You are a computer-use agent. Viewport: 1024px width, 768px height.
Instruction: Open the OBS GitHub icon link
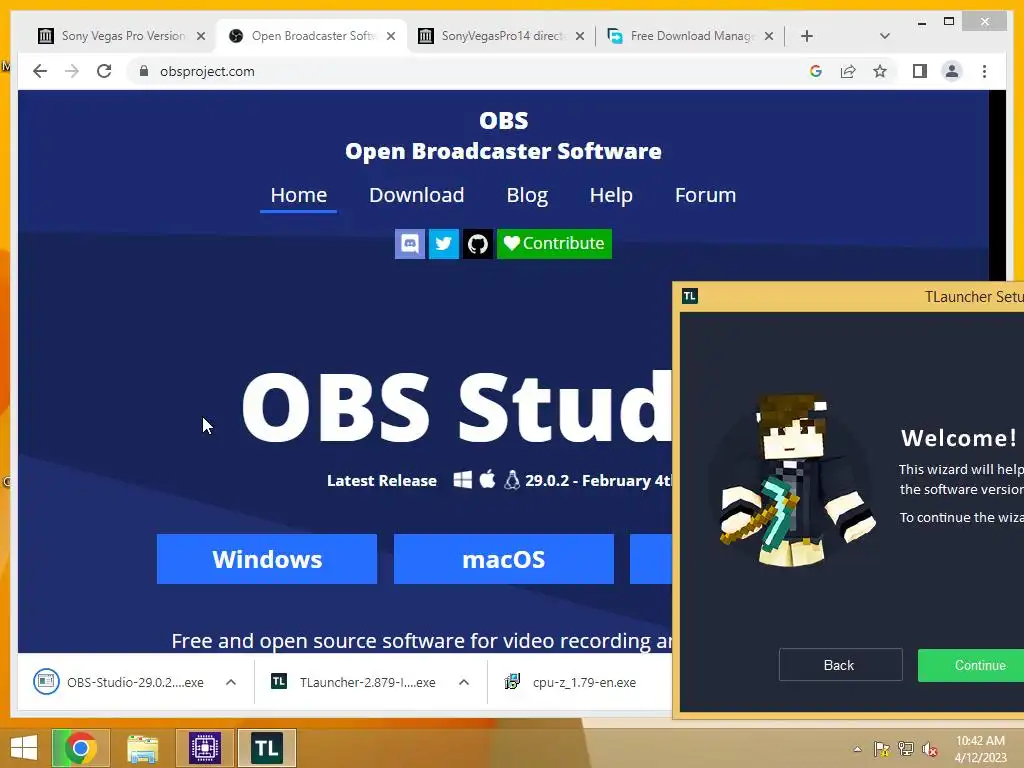point(477,244)
